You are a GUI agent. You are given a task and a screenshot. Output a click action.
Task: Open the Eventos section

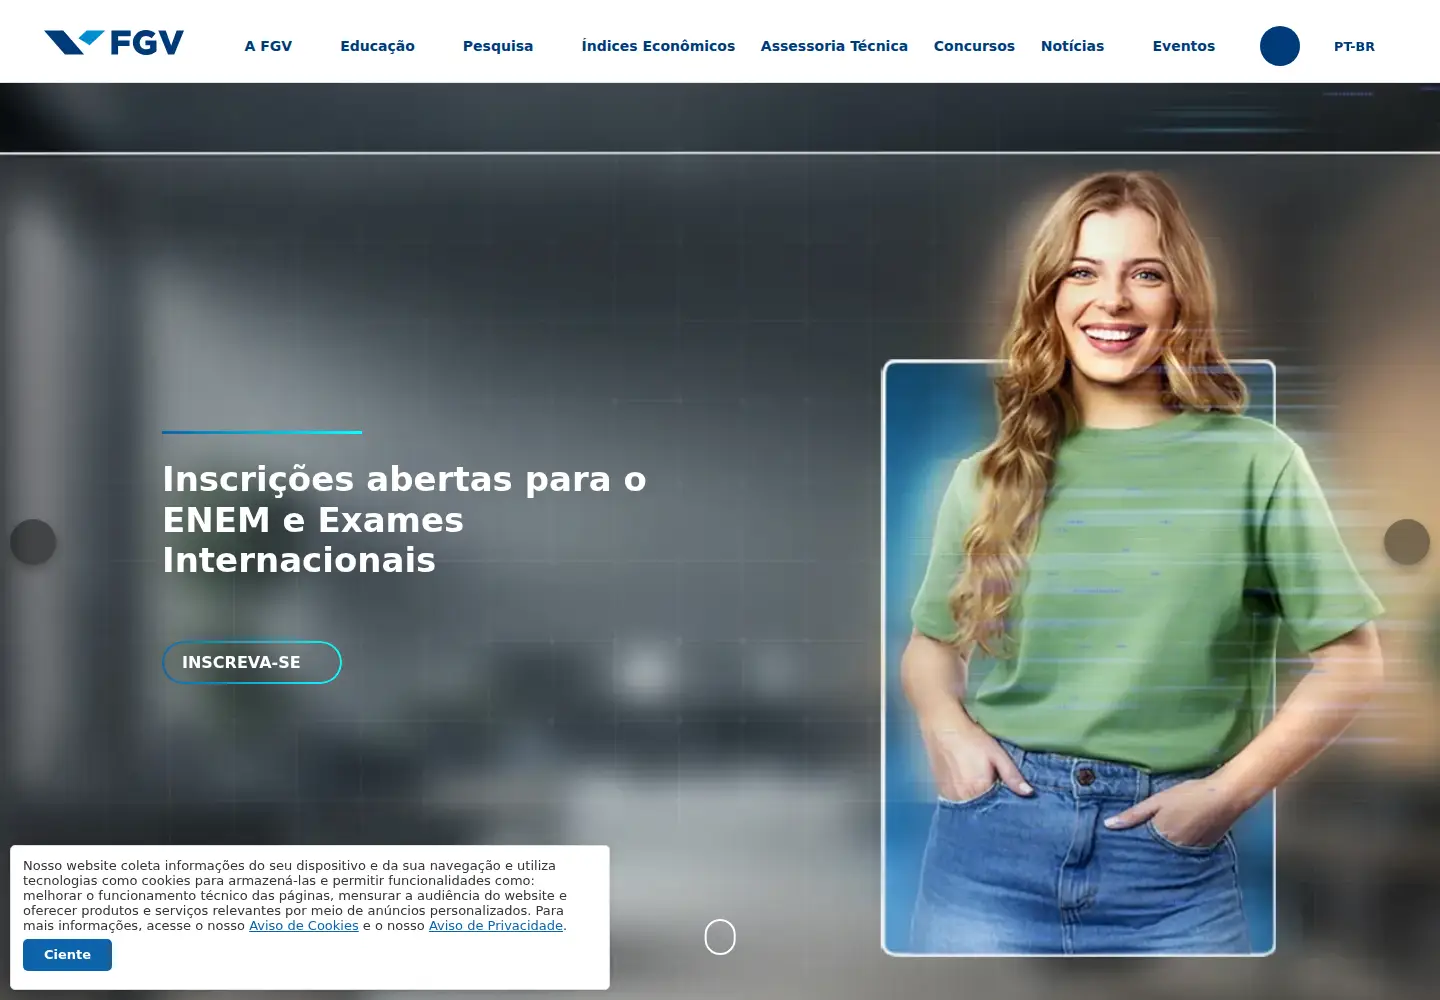click(1184, 46)
